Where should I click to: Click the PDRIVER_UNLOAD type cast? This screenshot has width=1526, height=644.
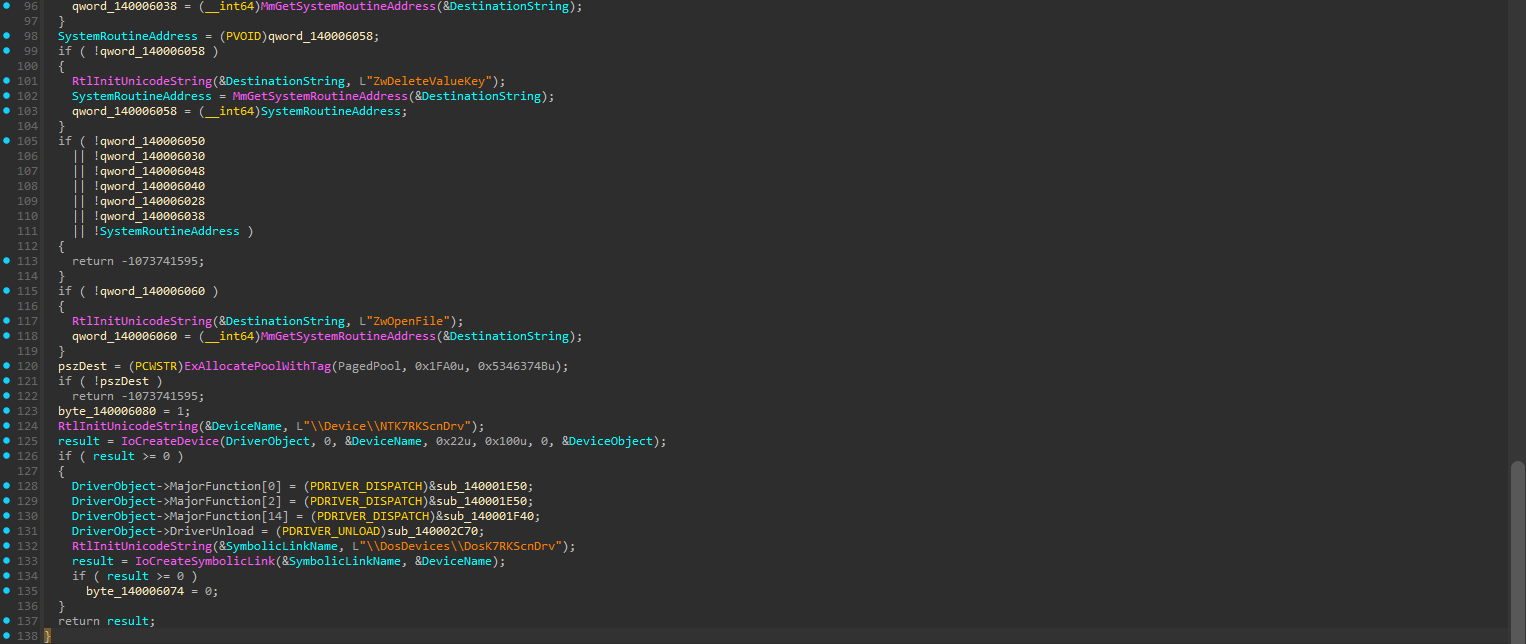[x=331, y=531]
